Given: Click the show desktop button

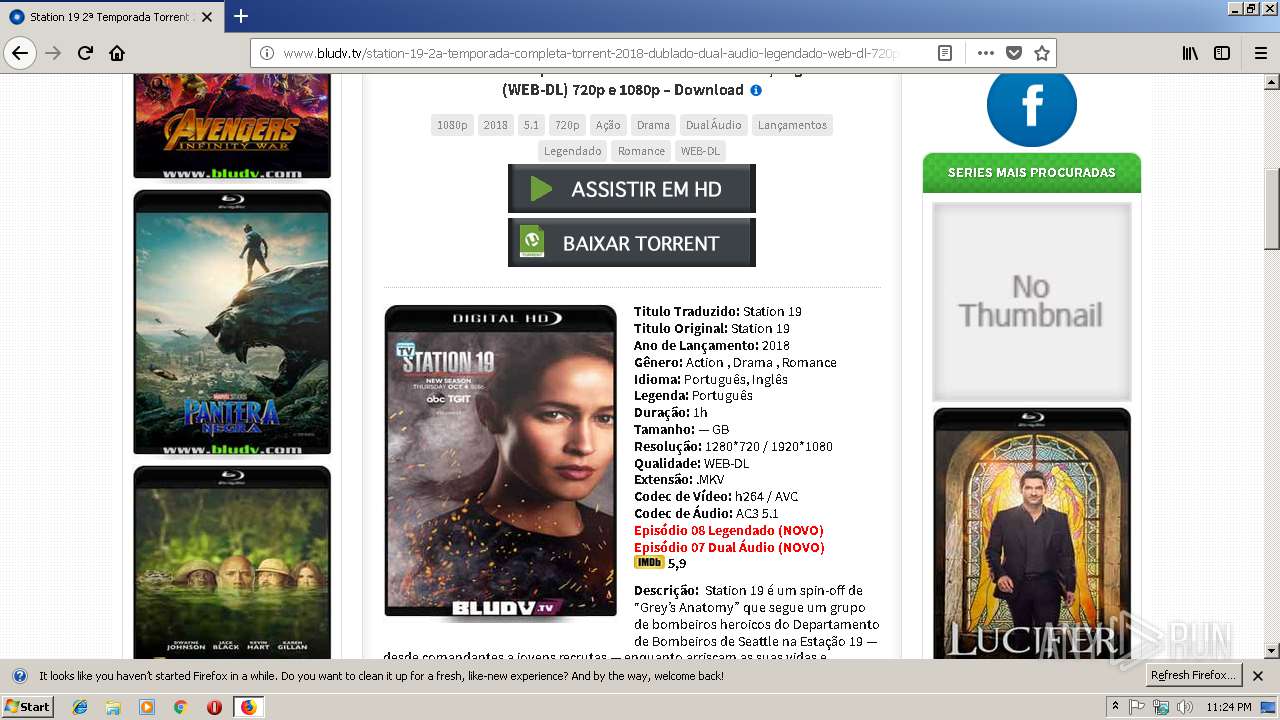Looking at the screenshot, I should coord(1268,707).
